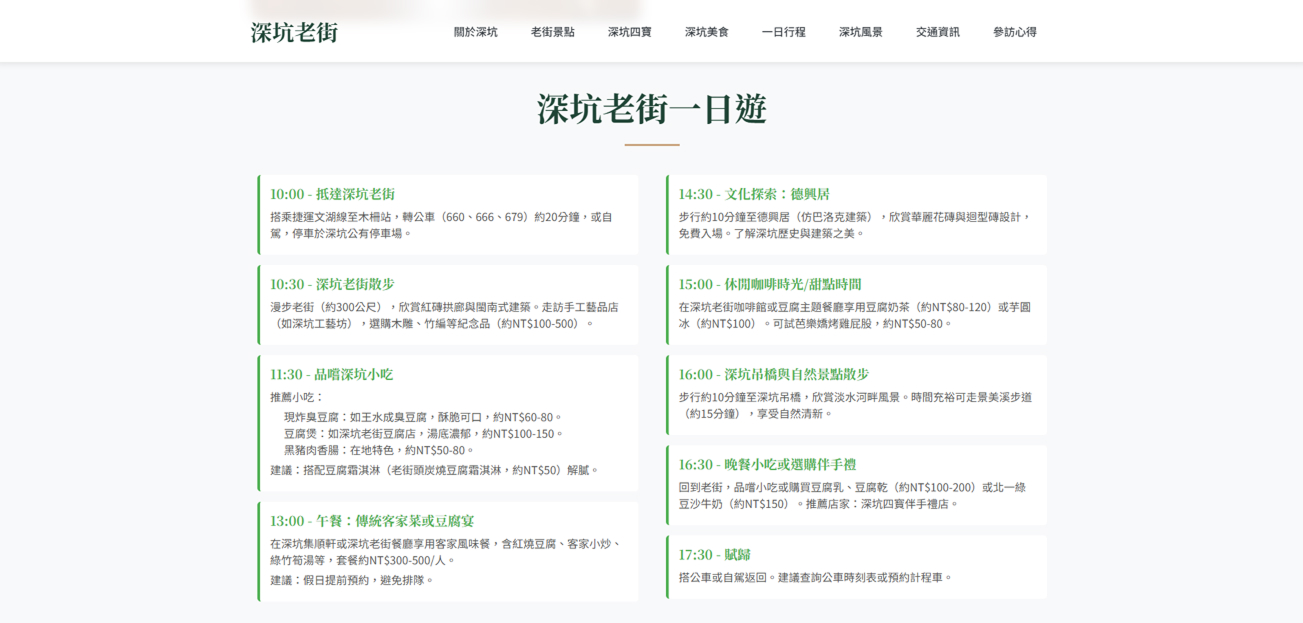
Task: Click the 13:00 午餐 傳統客家菜 heading
Action: tap(372, 521)
